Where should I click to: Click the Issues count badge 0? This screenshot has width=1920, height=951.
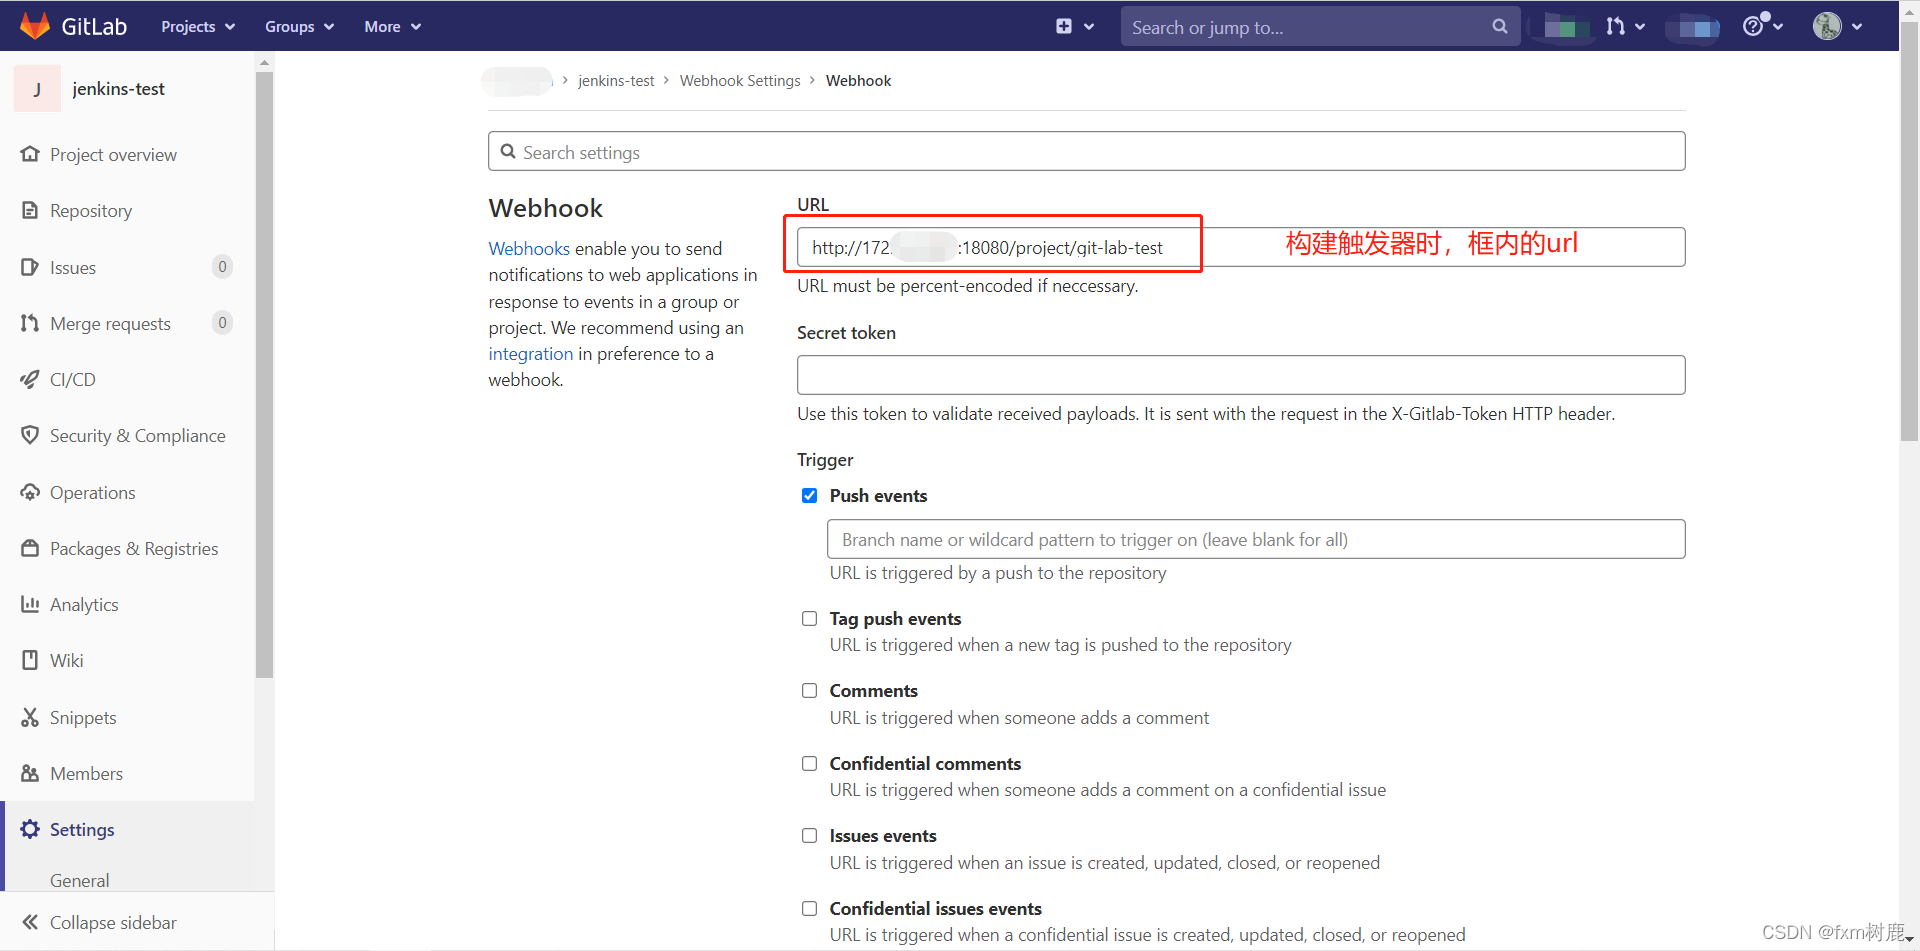(x=222, y=266)
